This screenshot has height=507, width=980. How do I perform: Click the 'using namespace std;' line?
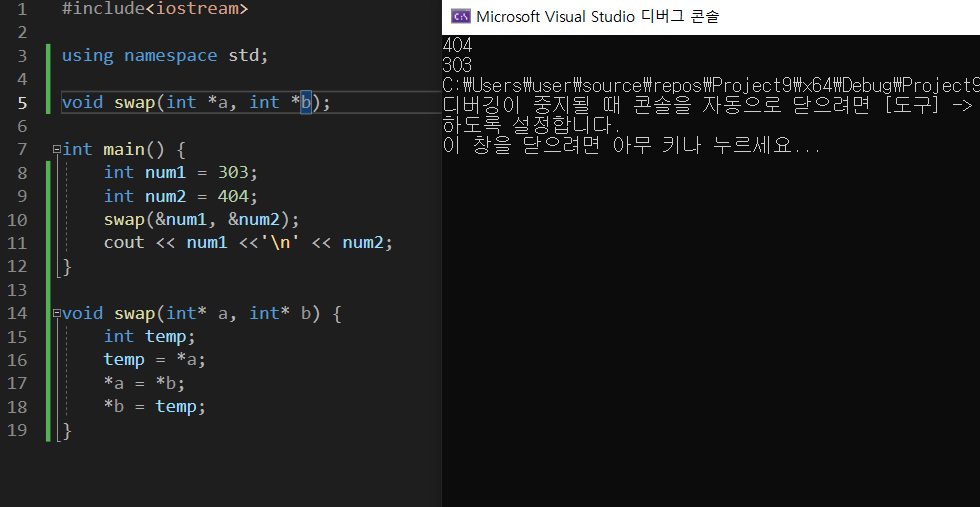coord(165,56)
